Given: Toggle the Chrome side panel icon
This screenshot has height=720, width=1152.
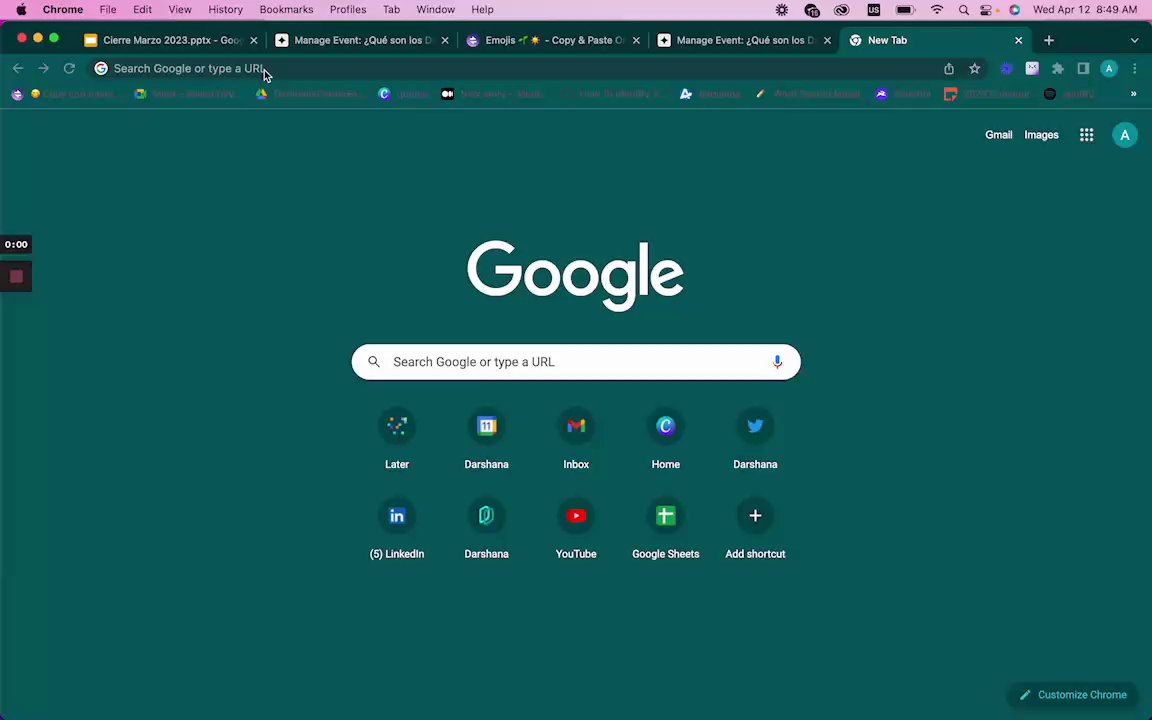Looking at the screenshot, I should (1083, 68).
